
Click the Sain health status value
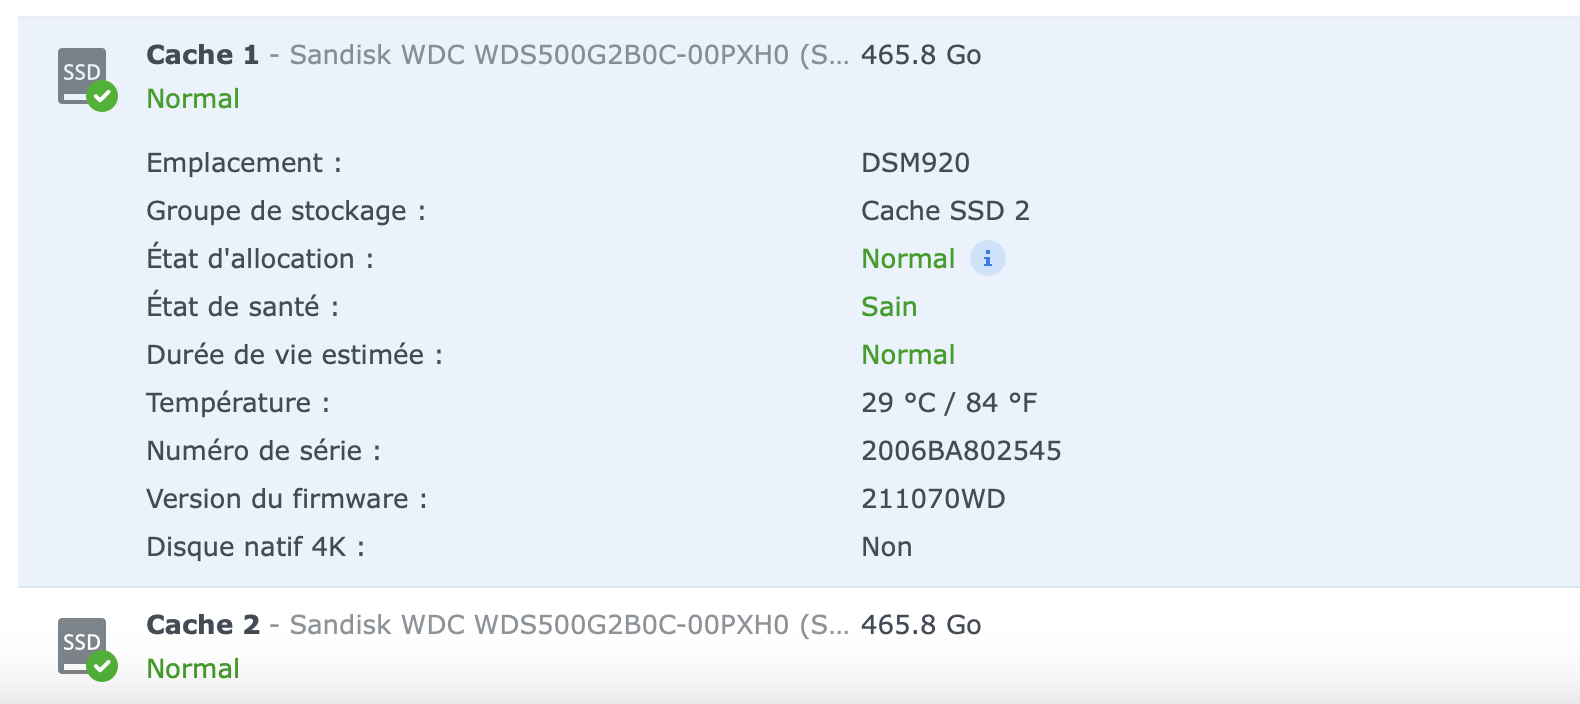tap(889, 307)
